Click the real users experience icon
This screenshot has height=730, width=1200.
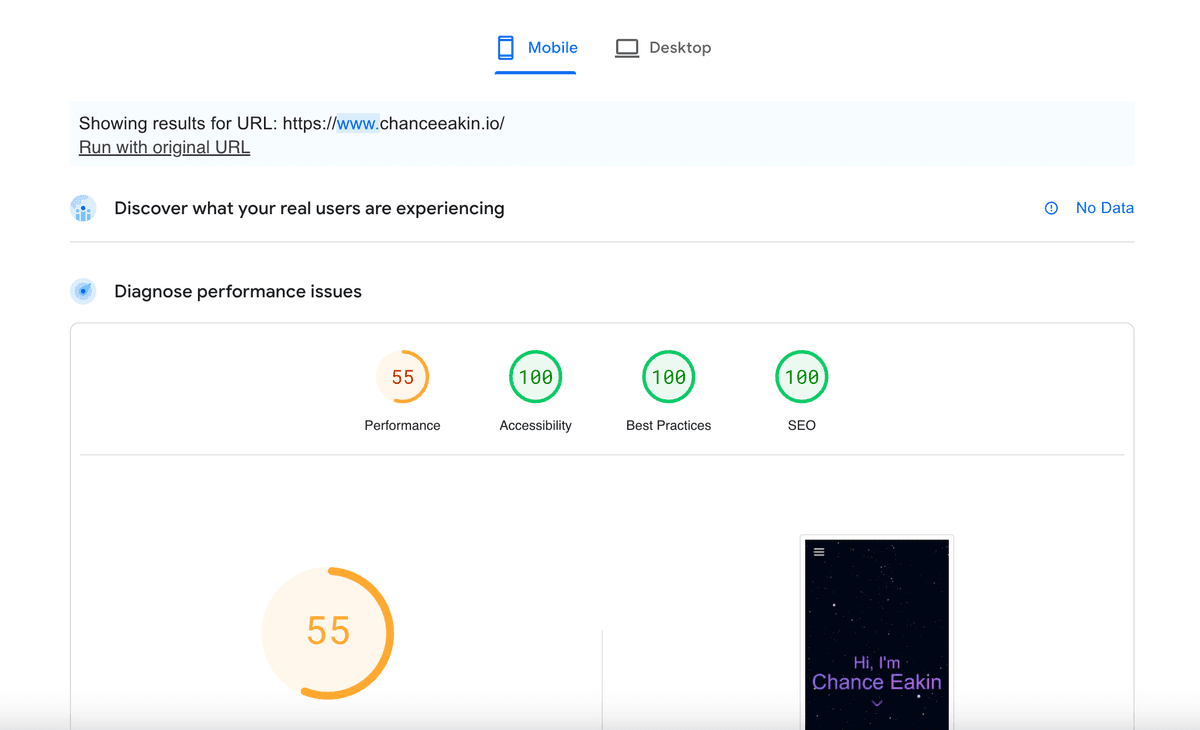(83, 208)
